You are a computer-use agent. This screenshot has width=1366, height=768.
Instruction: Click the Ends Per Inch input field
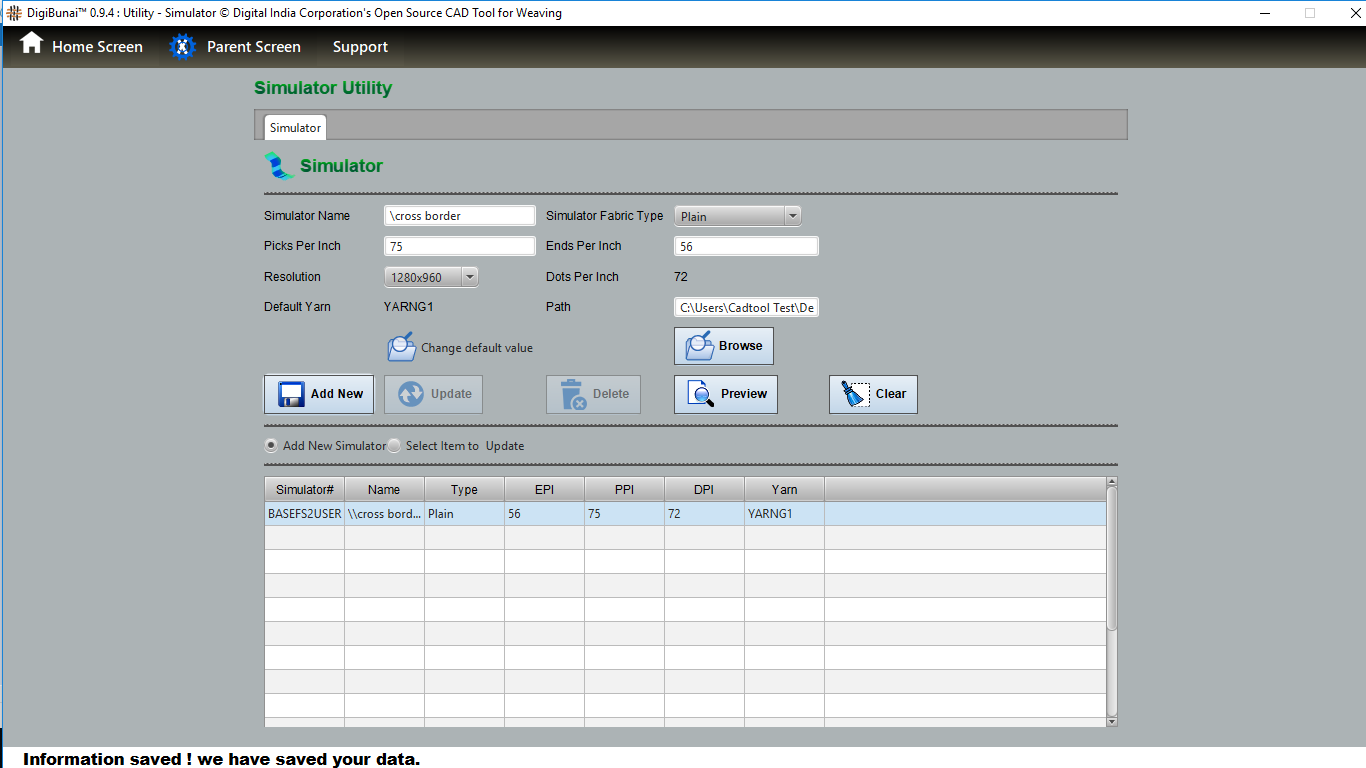pos(746,246)
